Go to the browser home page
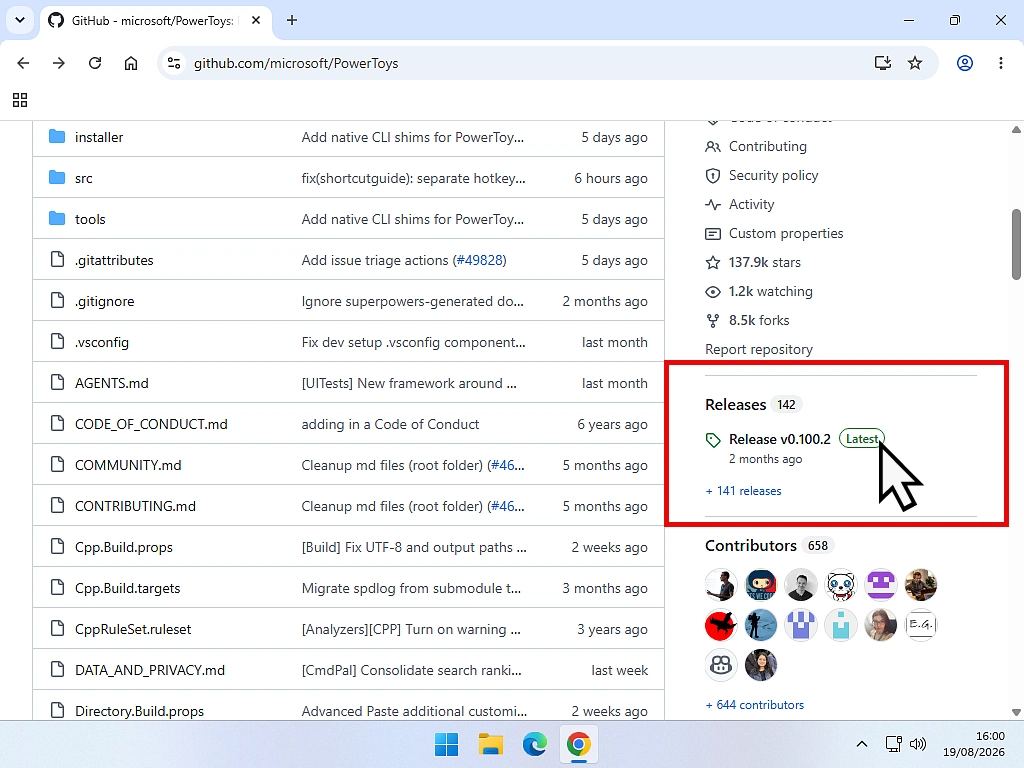 click(131, 63)
